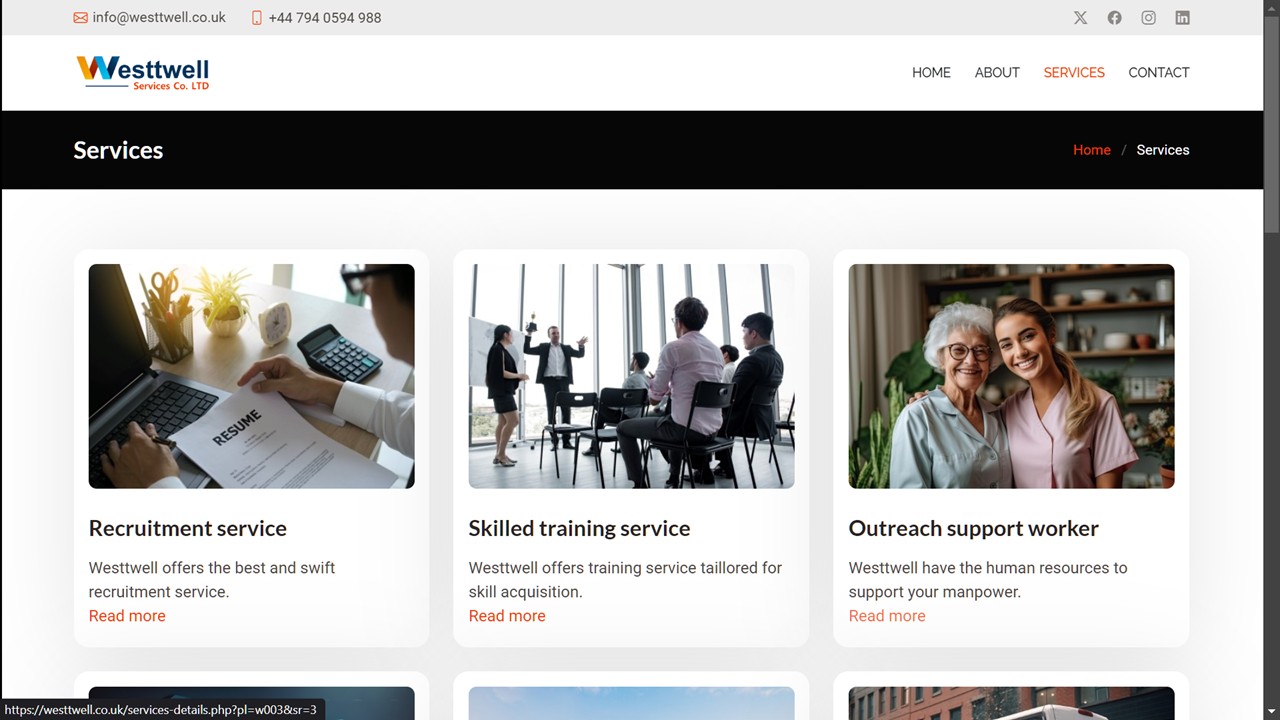
Task: Open the Facebook social icon
Action: click(x=1114, y=18)
